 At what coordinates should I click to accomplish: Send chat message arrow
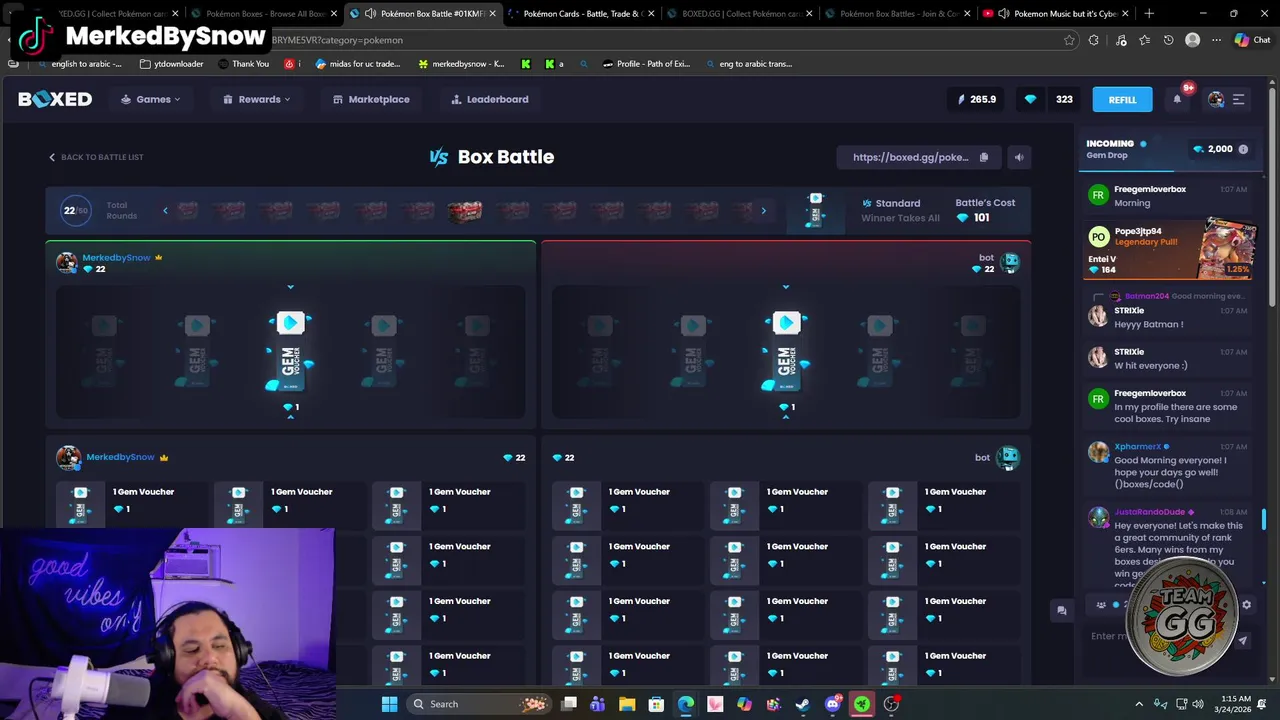tap(1243, 640)
